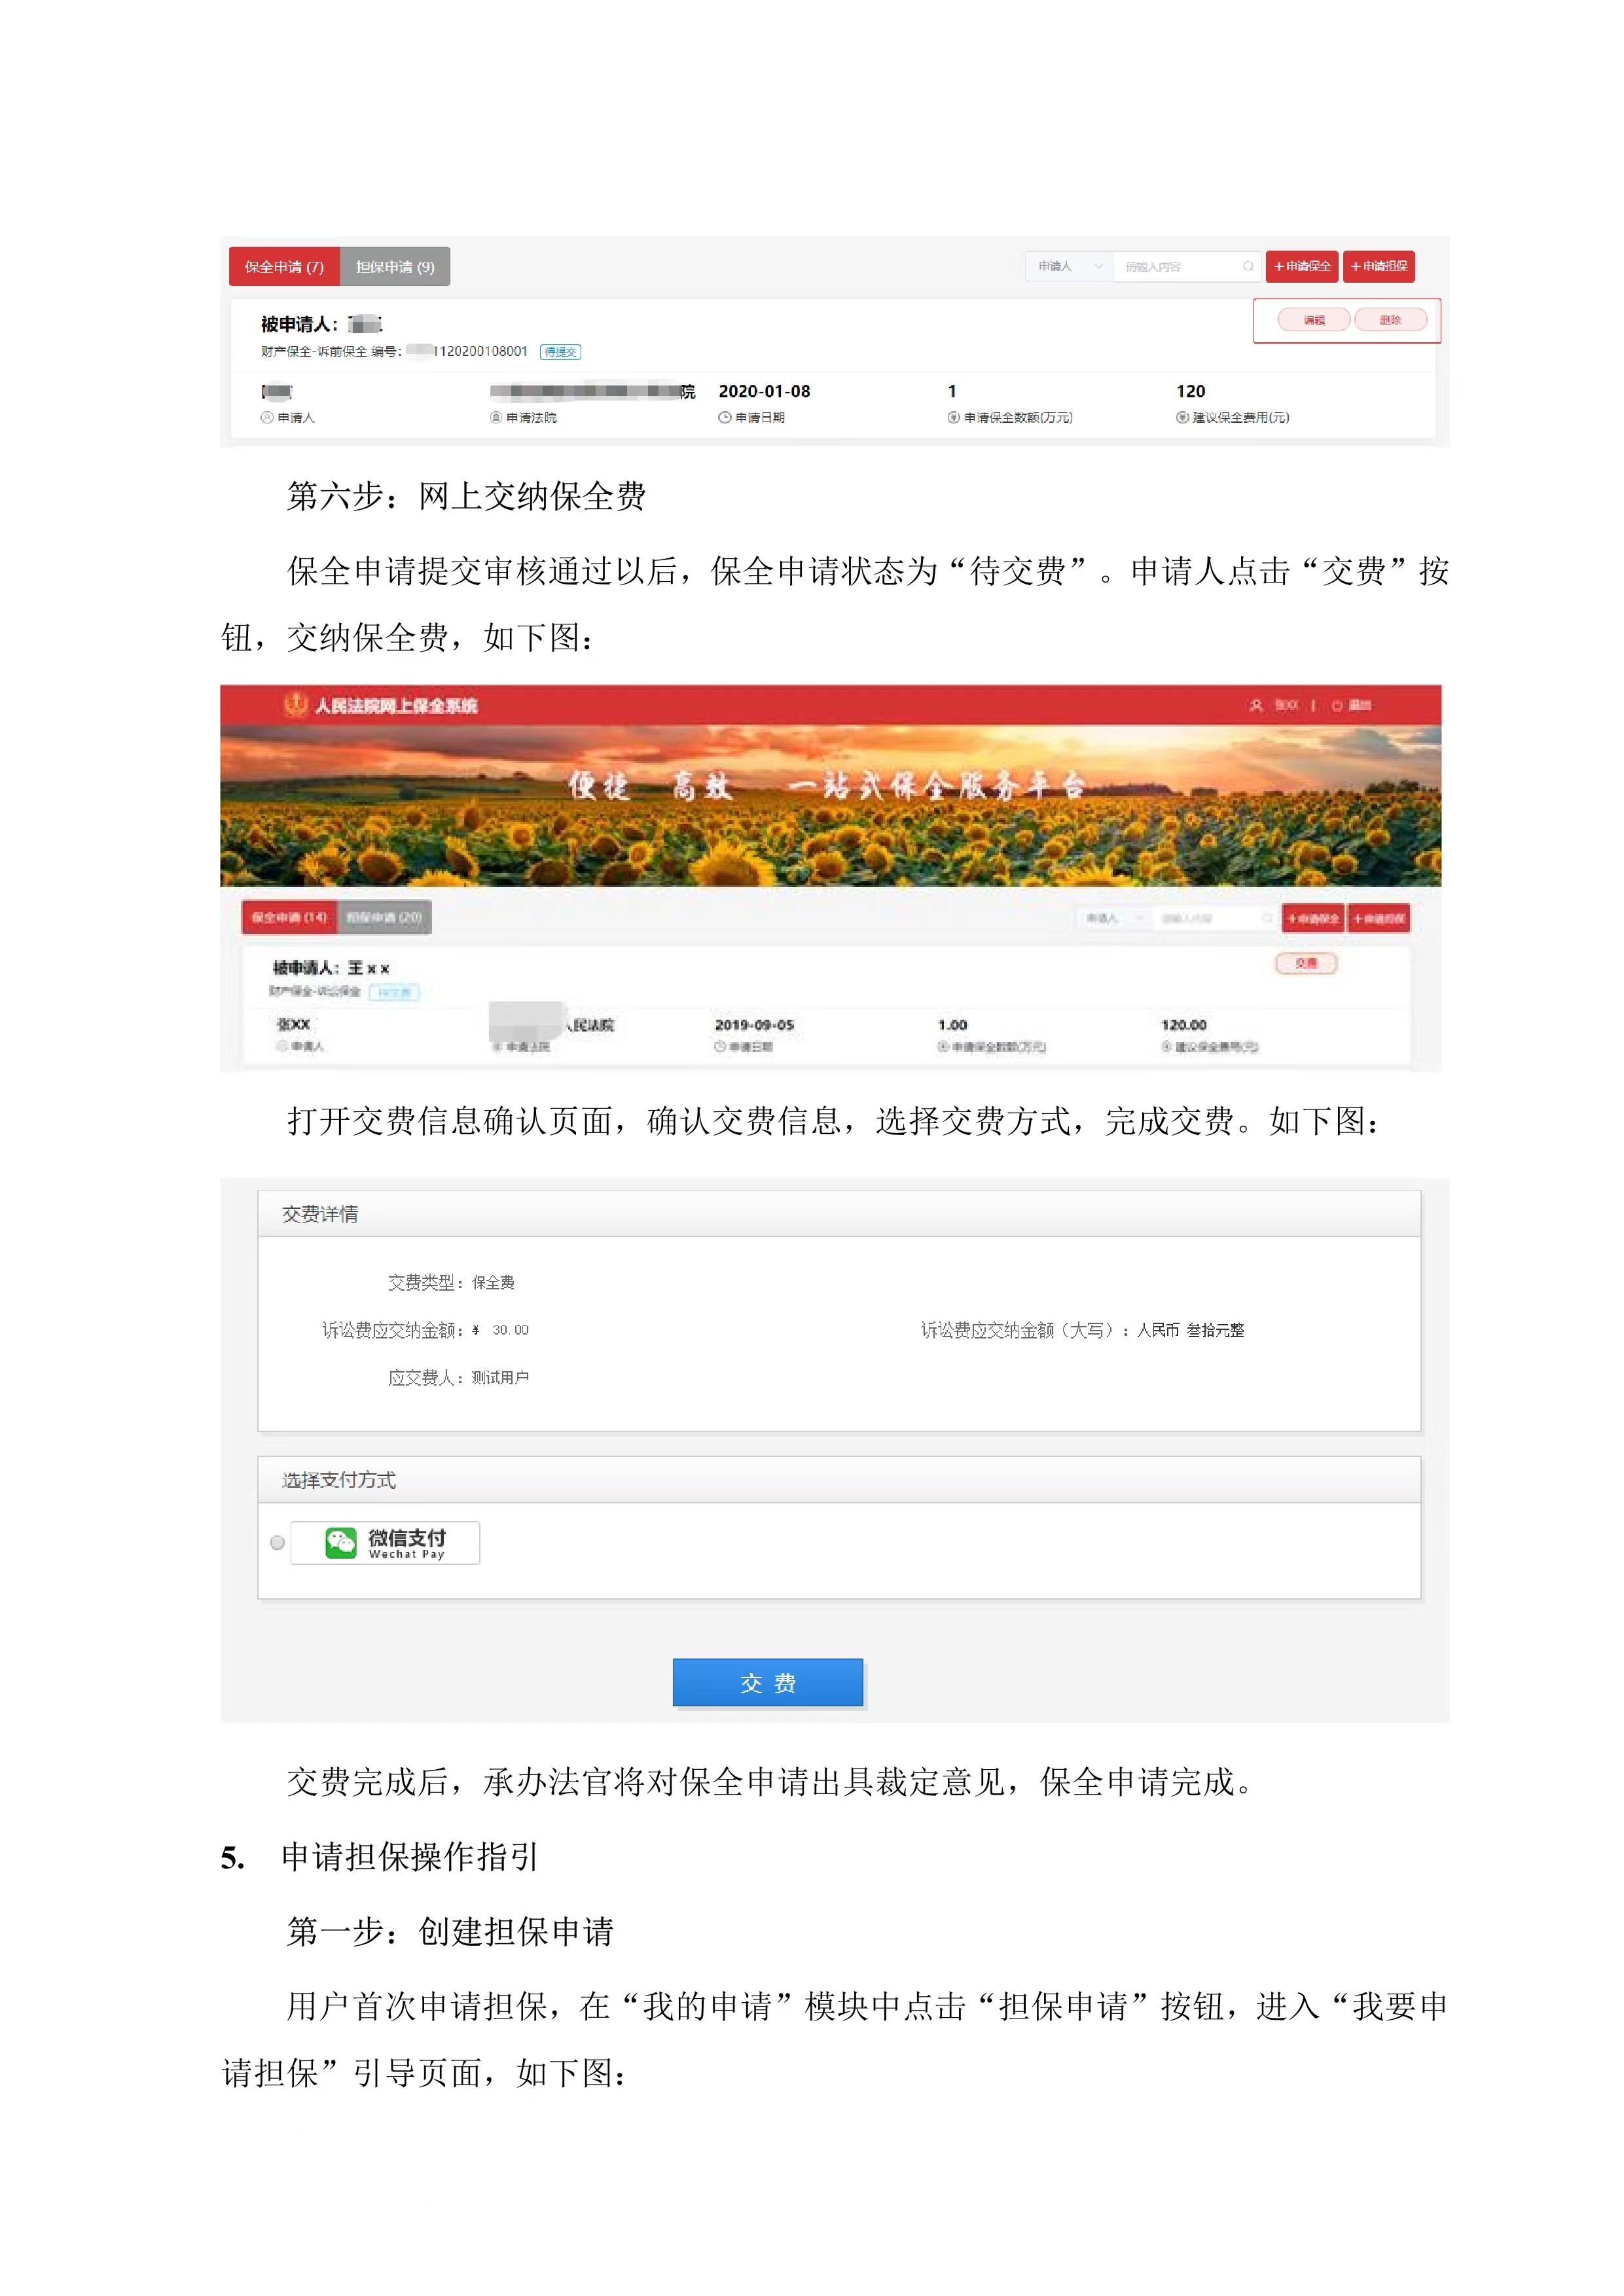
Task: Click the 交费 pill button for 王xx
Action: tap(1306, 964)
